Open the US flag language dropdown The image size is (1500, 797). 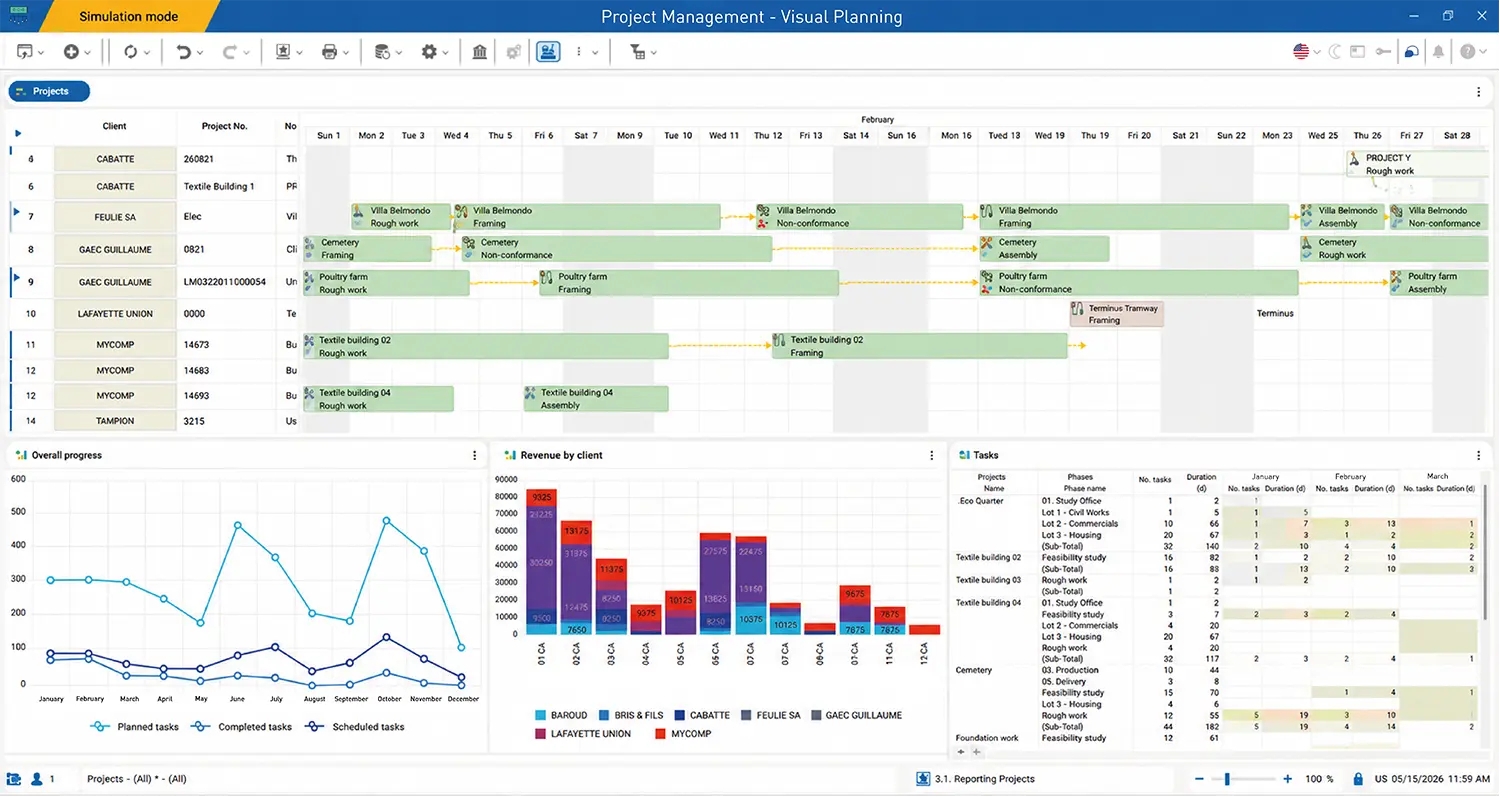1306,52
